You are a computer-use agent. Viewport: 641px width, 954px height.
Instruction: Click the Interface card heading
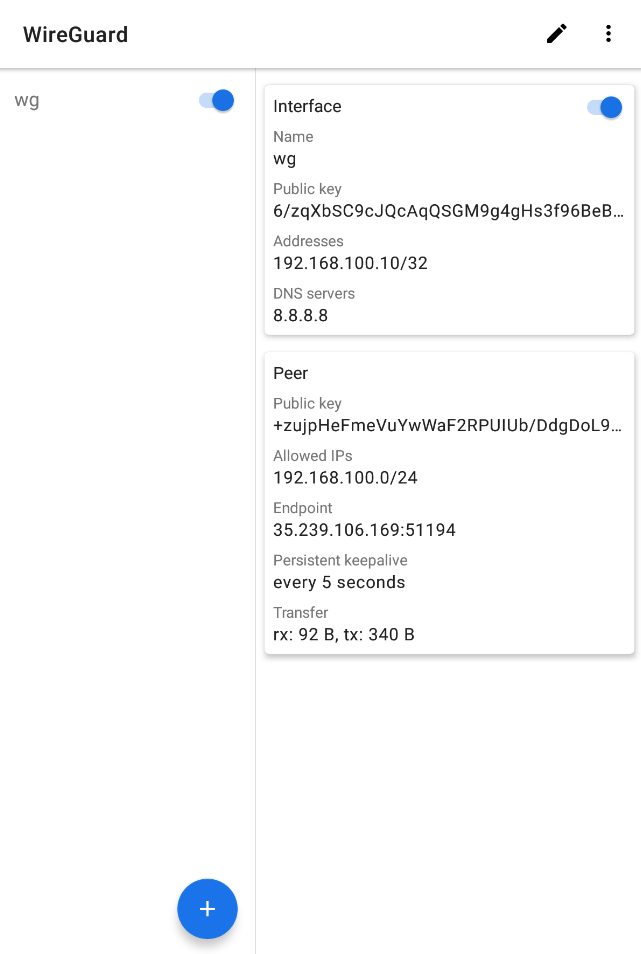(307, 107)
